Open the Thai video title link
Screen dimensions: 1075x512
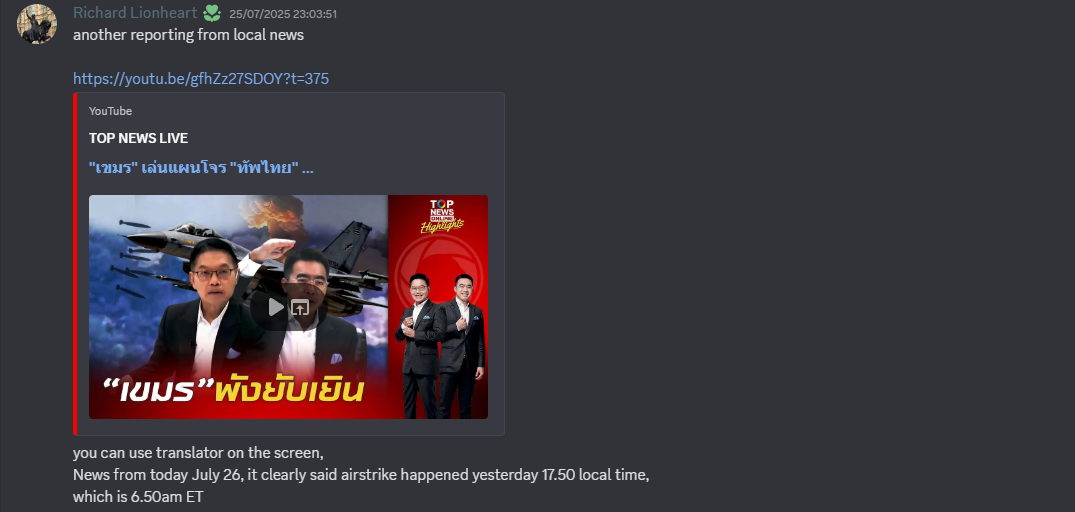pyautogui.click(x=202, y=167)
